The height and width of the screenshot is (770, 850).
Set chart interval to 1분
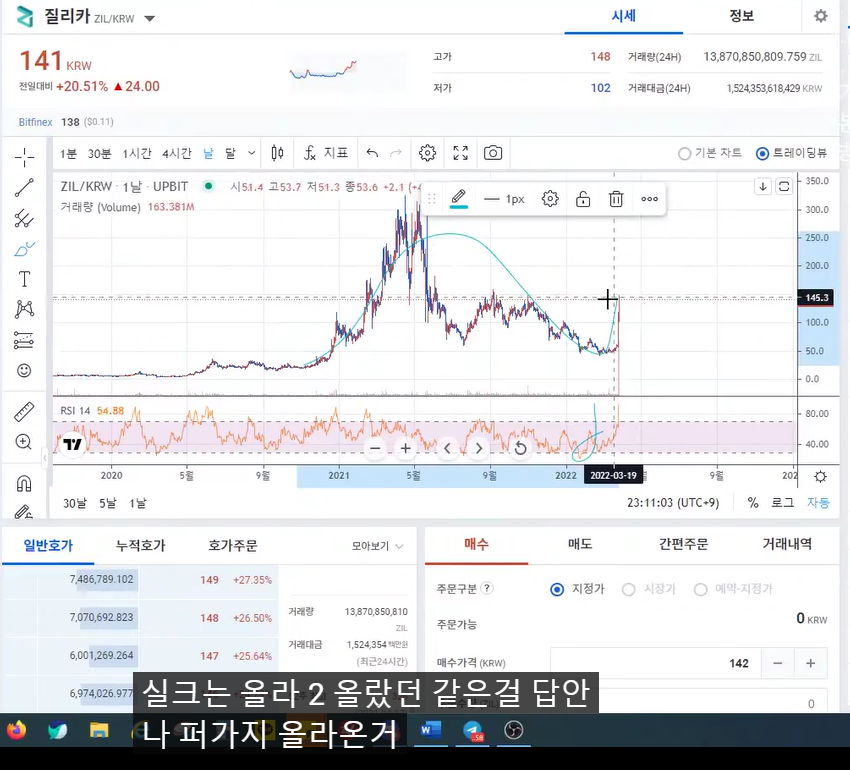point(68,153)
